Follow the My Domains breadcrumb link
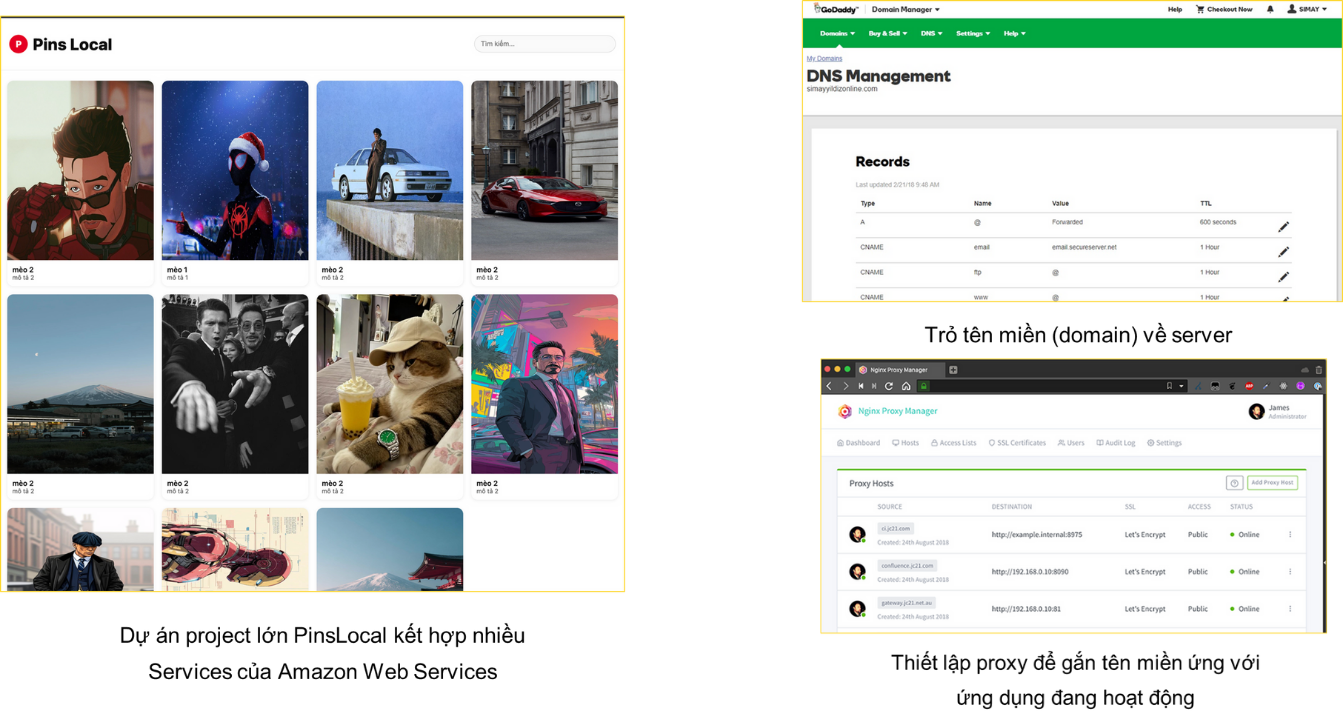1344x723 pixels. (824, 58)
